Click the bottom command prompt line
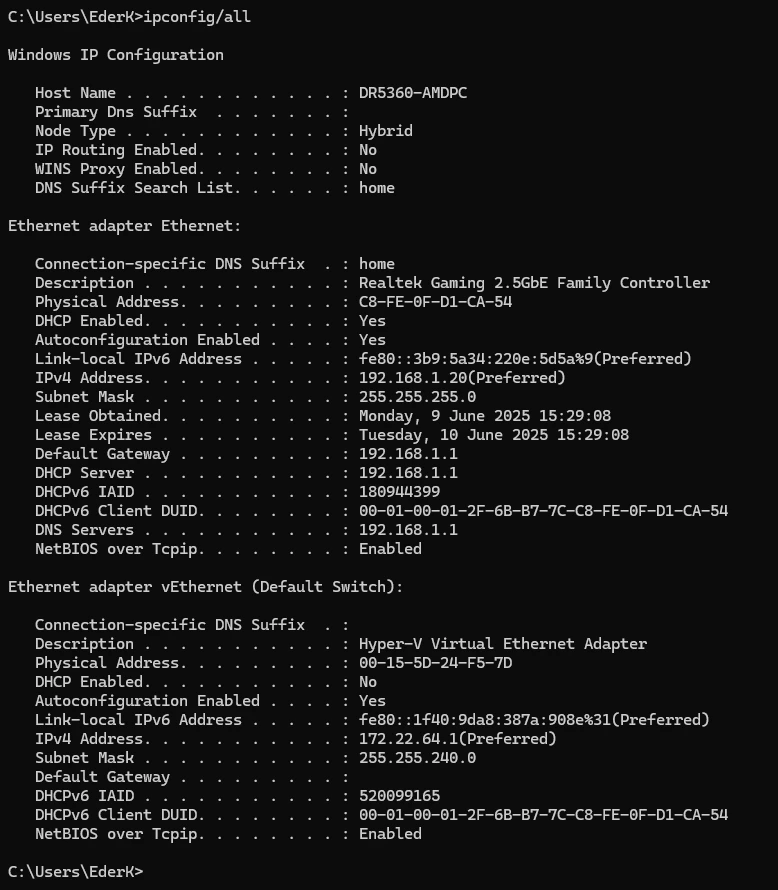Image resolution: width=778 pixels, height=890 pixels. click(x=75, y=871)
